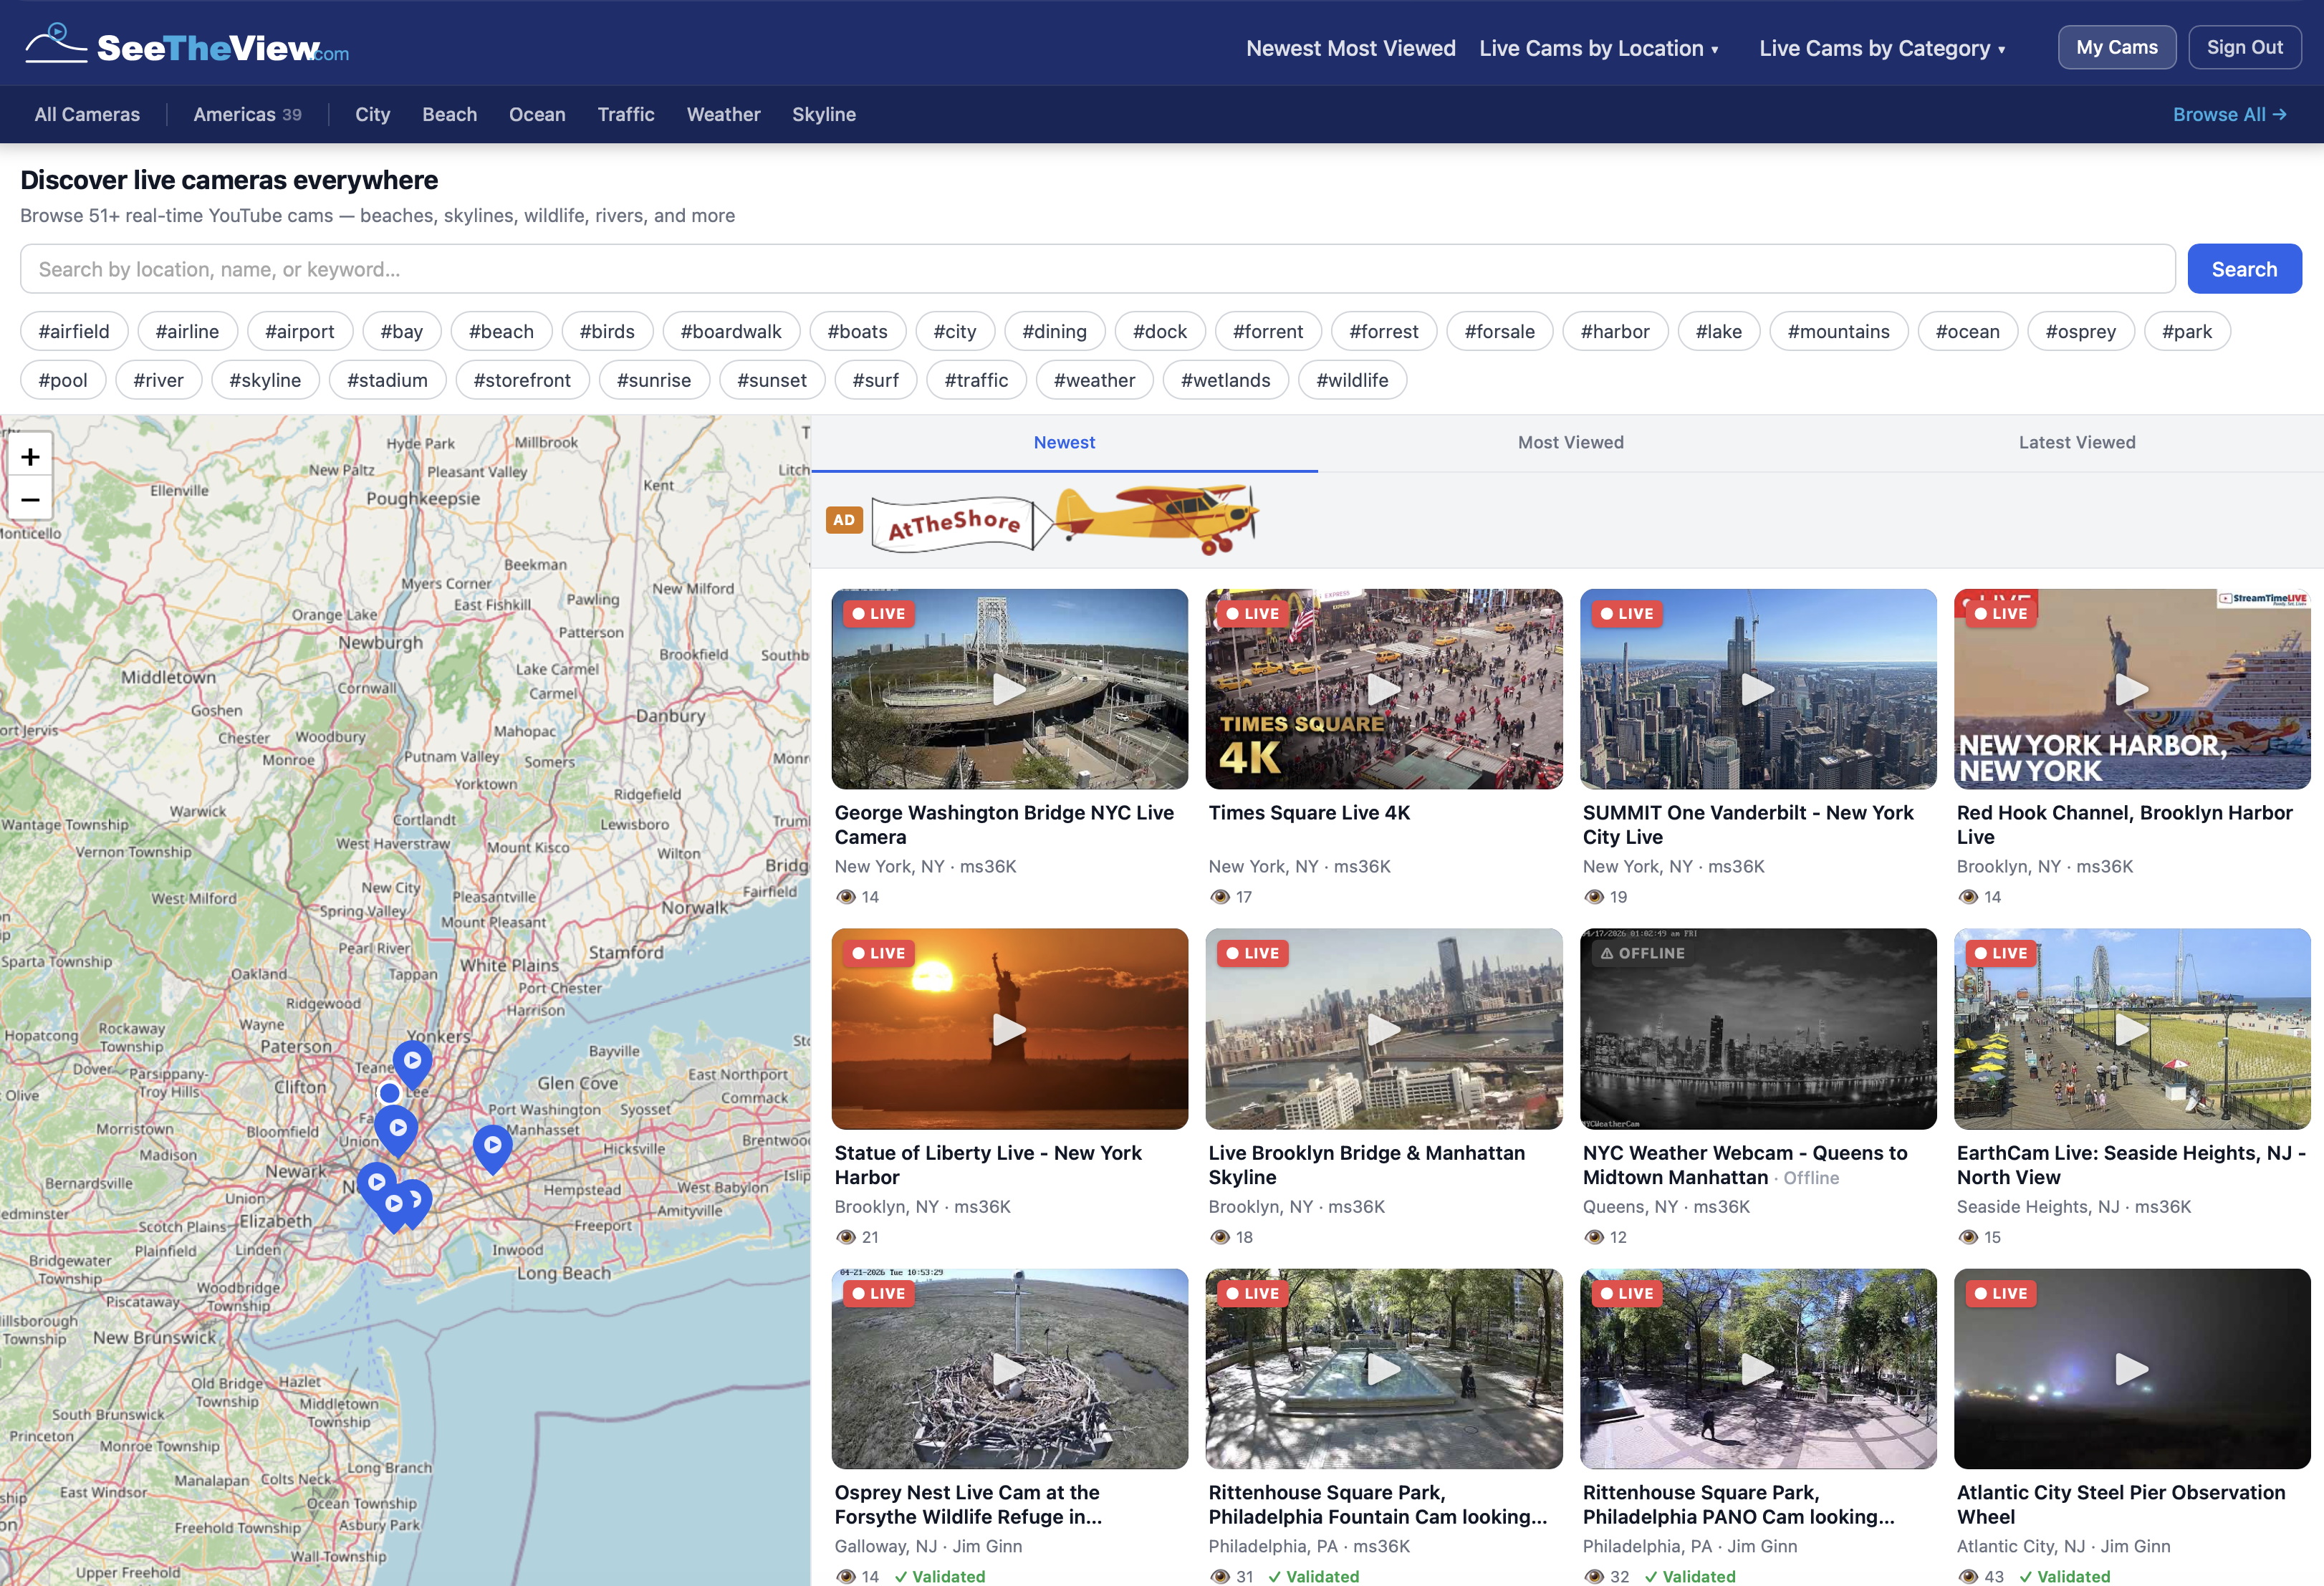The image size is (2324, 1586).
Task: Switch to the Latest Viewed tab
Action: click(2076, 442)
